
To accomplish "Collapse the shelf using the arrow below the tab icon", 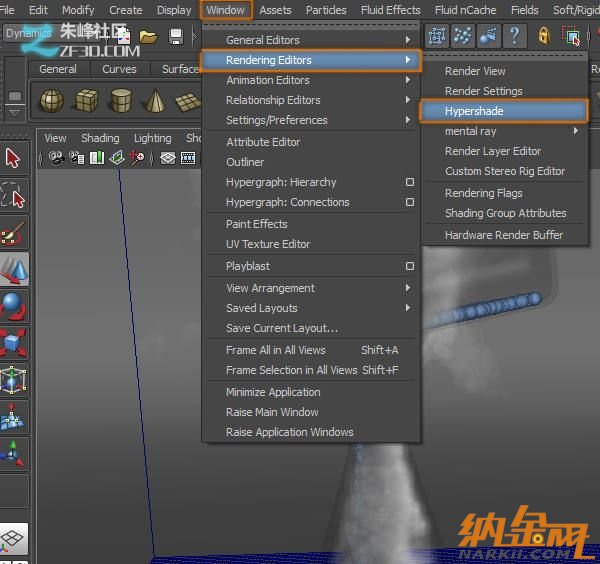I will coord(15,113).
